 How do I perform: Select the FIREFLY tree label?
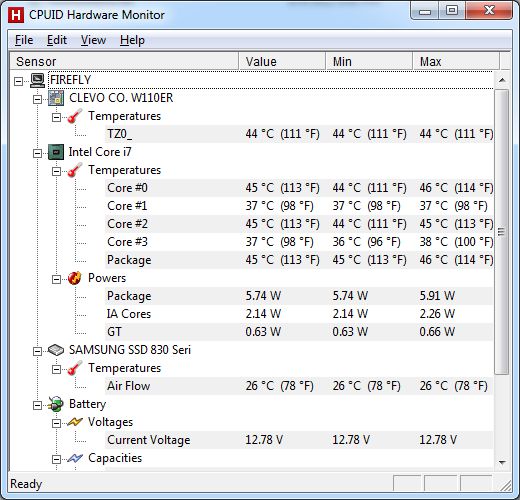(x=70, y=80)
